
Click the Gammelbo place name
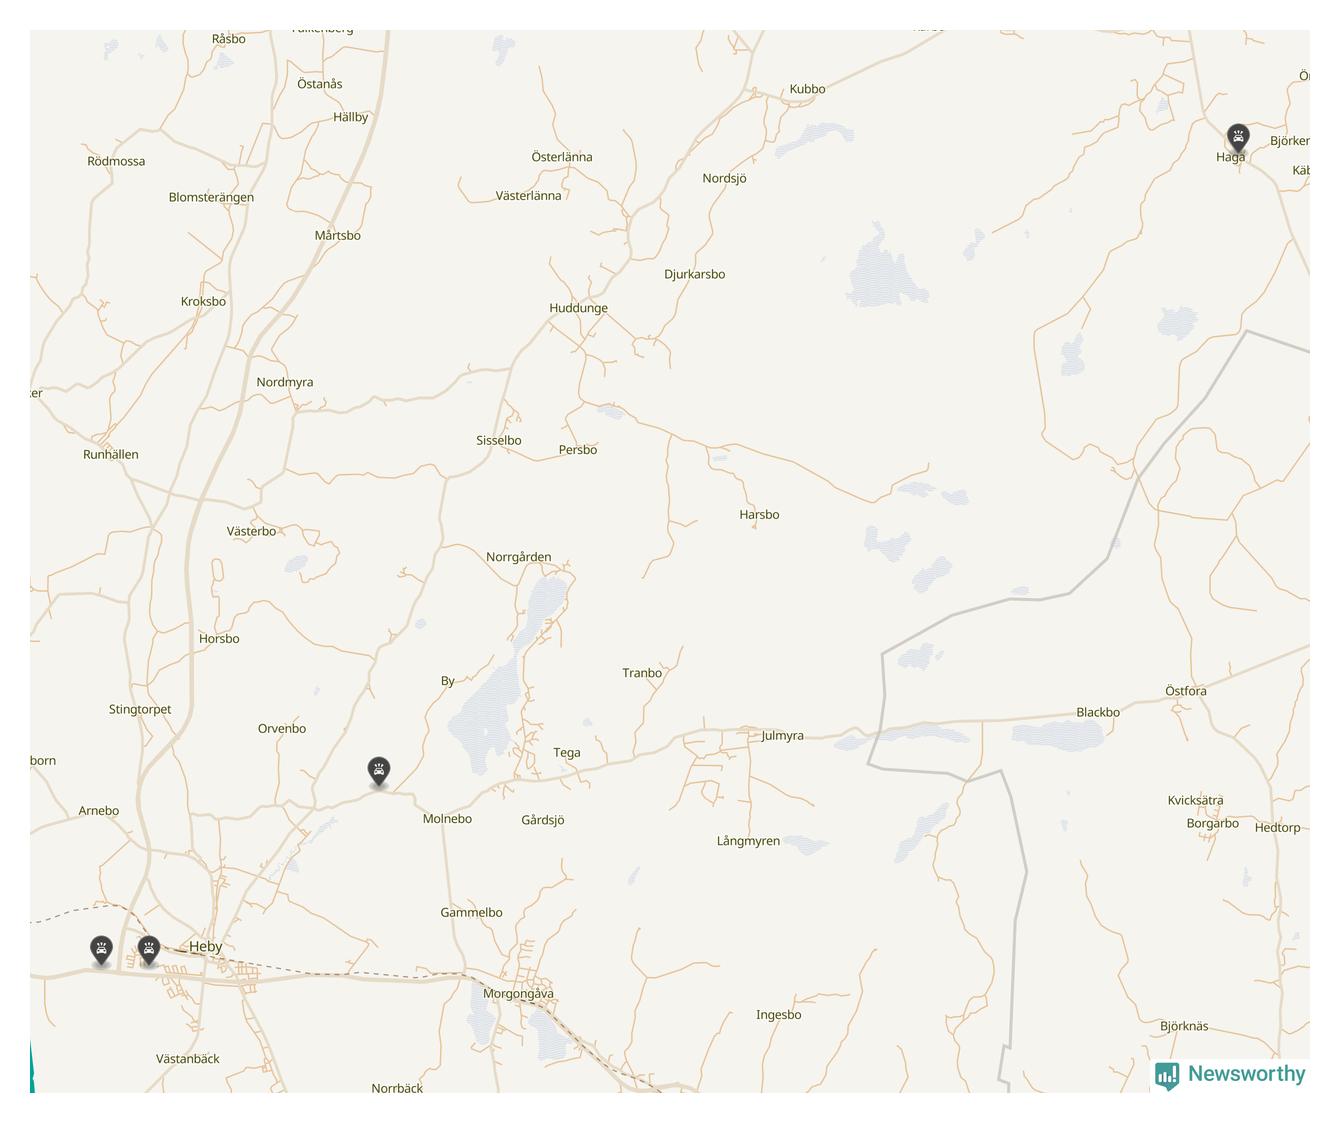click(x=471, y=913)
